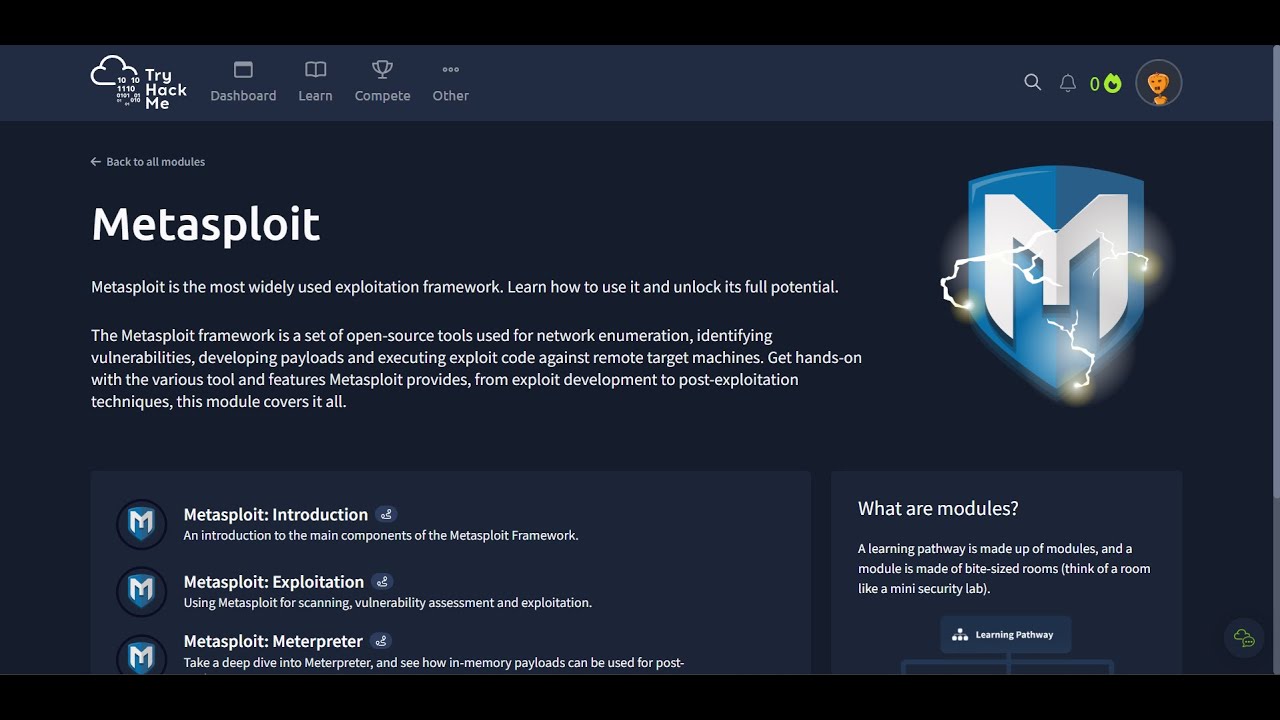The width and height of the screenshot is (1280, 720).
Task: Open the green chat support bubble
Action: (x=1244, y=638)
